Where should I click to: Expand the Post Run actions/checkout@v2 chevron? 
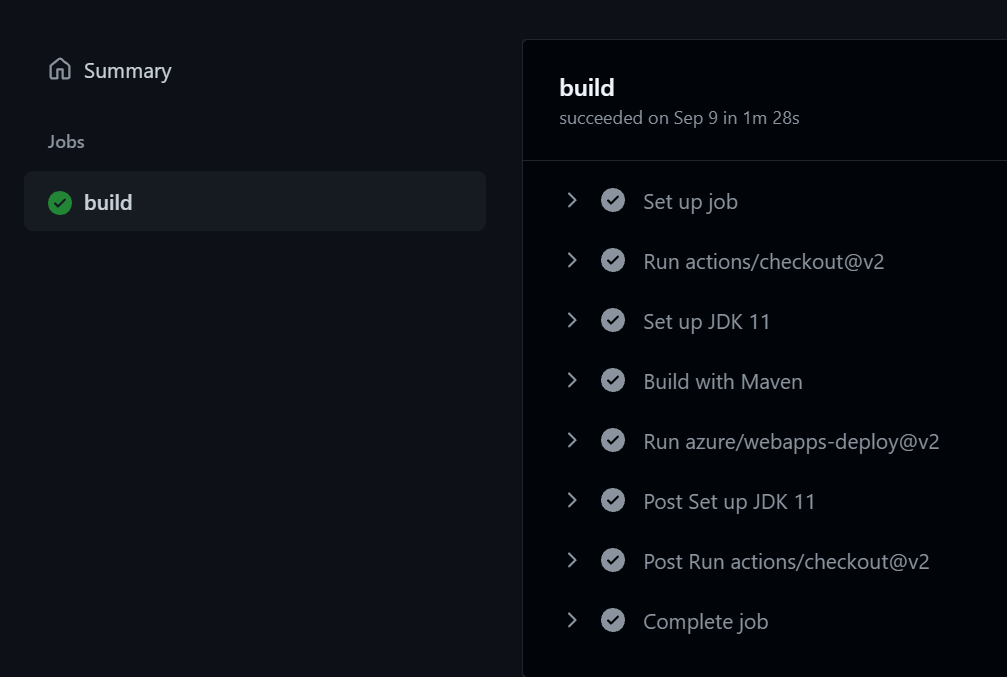tap(572, 560)
